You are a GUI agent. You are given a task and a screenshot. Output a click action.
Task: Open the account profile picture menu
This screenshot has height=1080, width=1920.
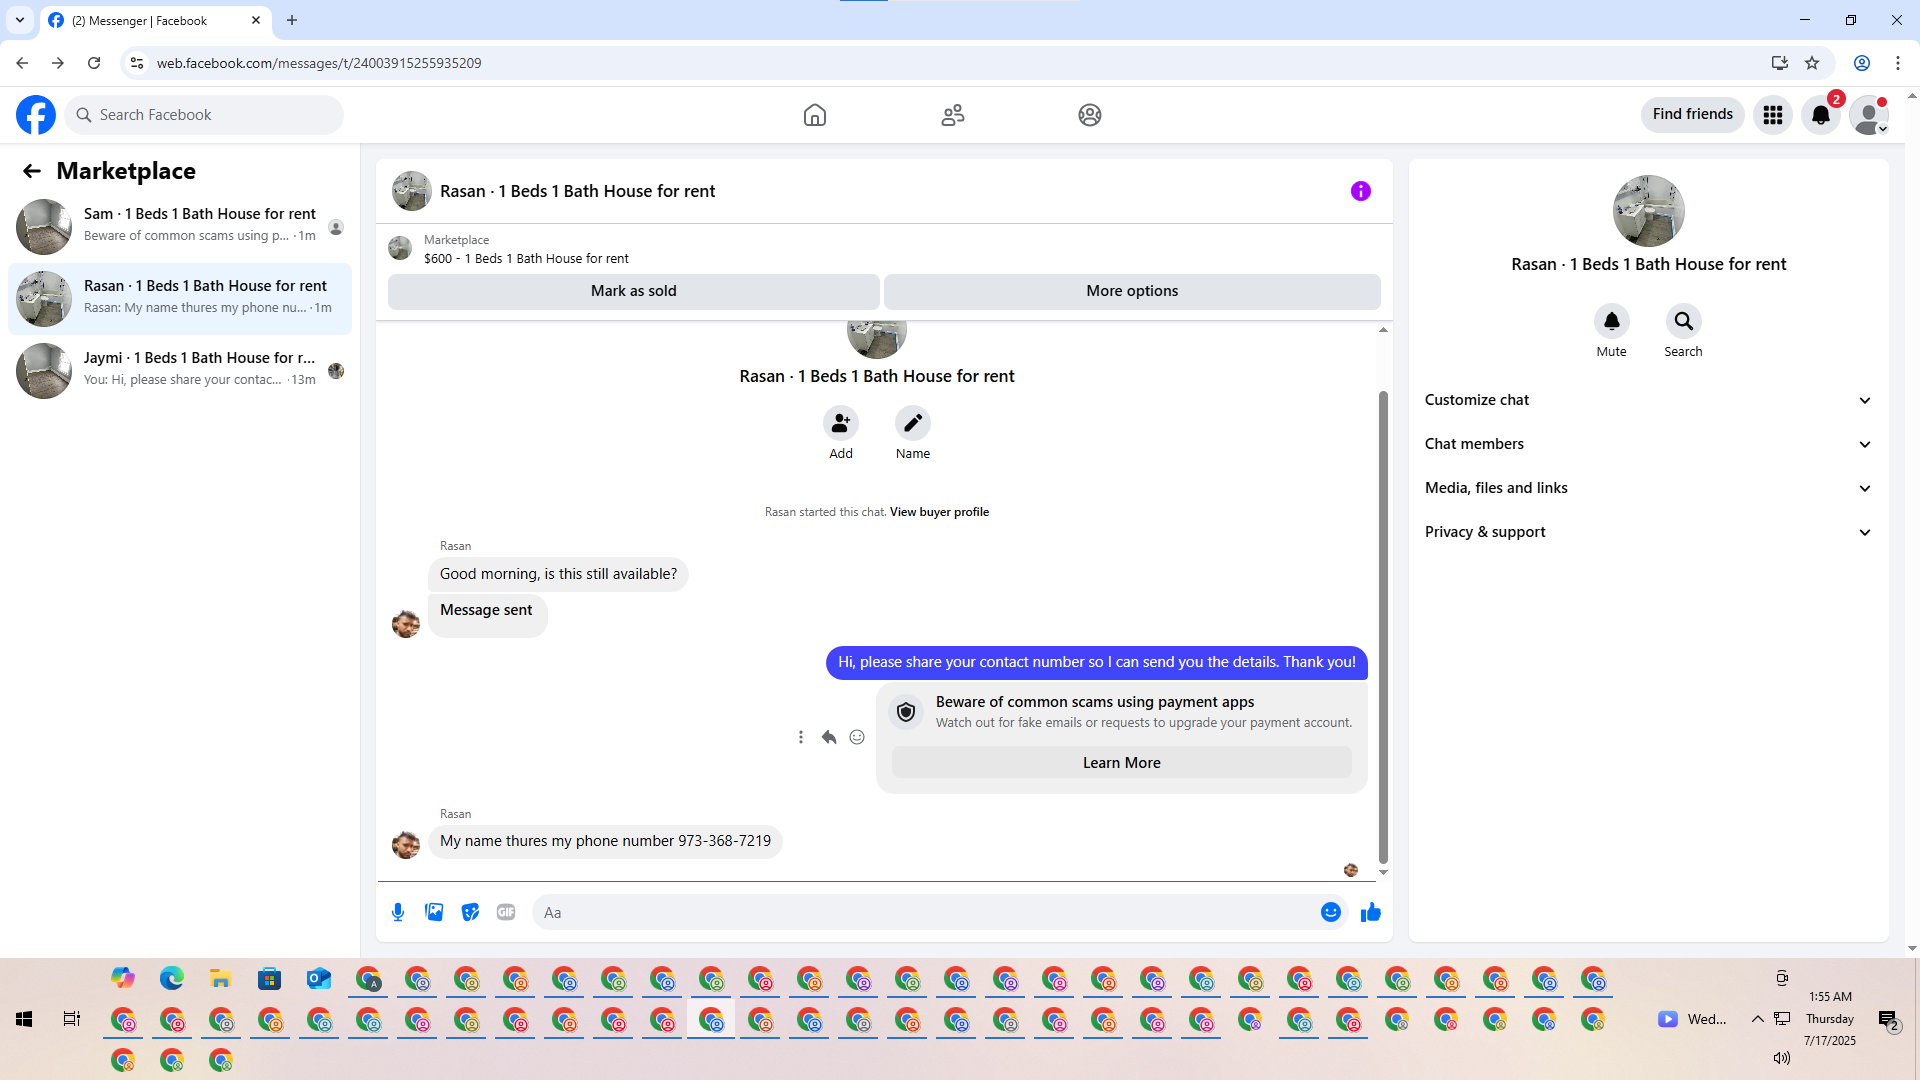[1869, 115]
